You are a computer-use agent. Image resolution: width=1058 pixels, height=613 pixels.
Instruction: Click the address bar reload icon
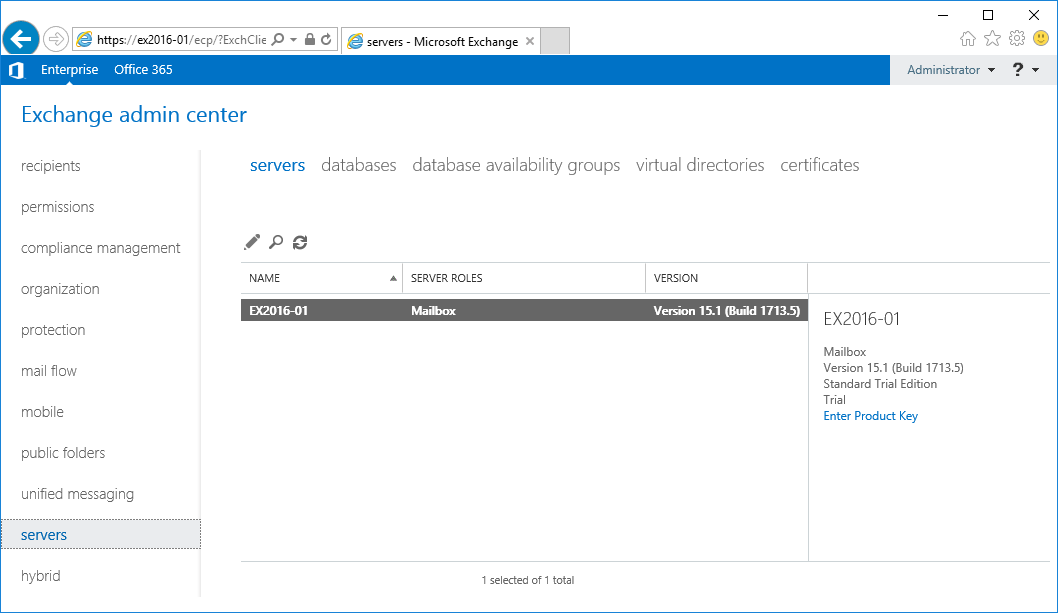[327, 39]
